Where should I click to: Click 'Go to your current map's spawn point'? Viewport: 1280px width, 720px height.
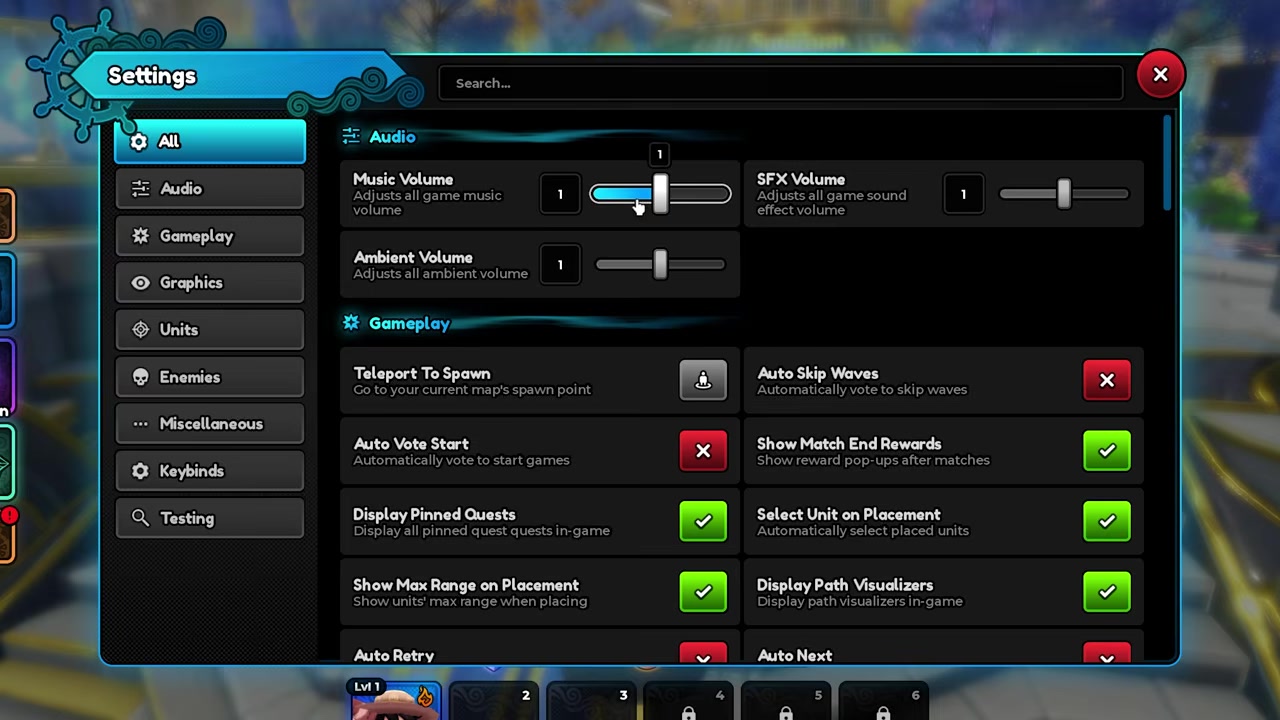coord(472,390)
